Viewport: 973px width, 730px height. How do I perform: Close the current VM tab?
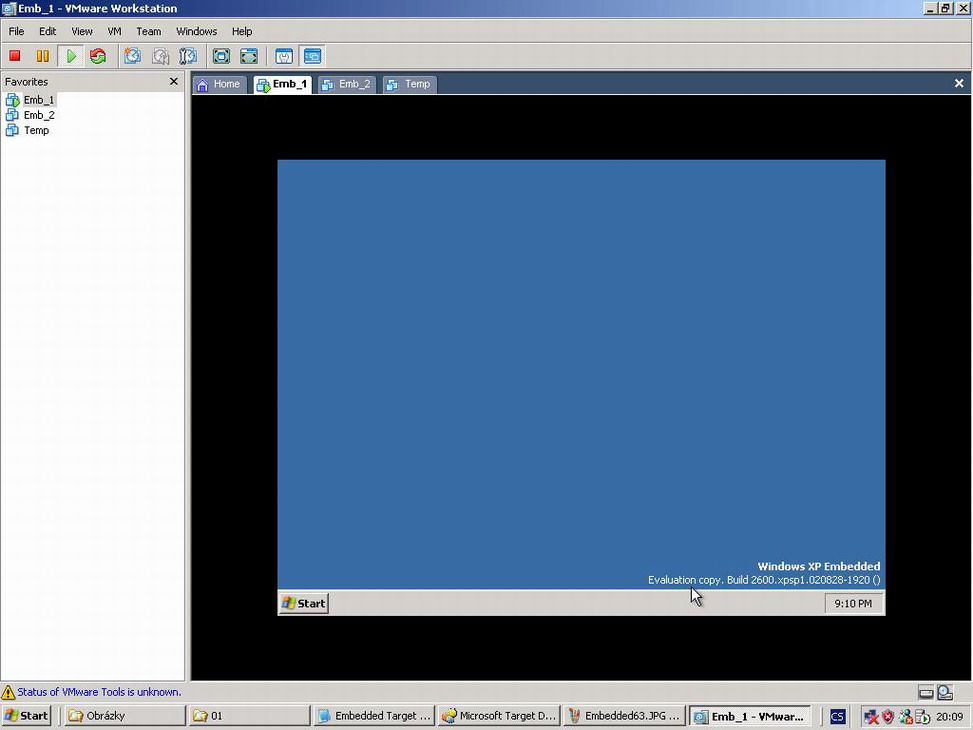click(959, 83)
